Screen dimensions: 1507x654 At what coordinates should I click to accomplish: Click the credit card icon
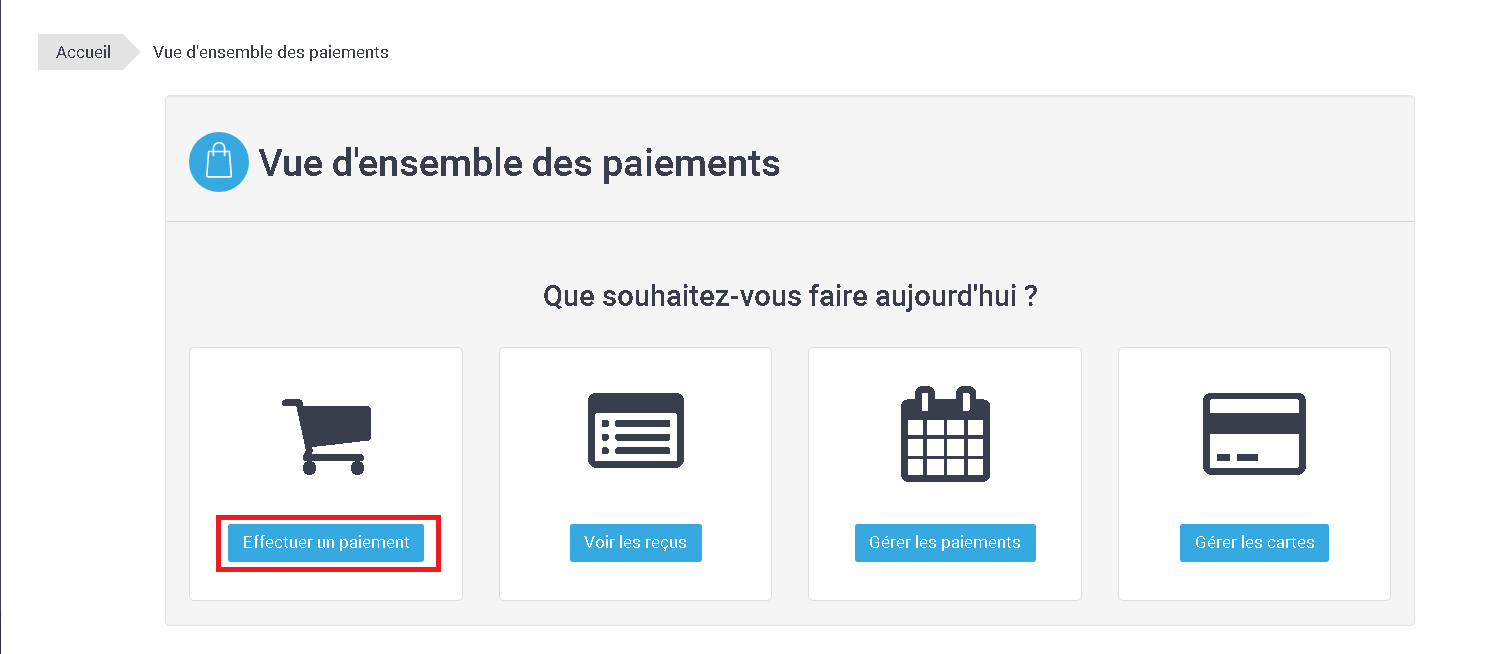point(1254,433)
